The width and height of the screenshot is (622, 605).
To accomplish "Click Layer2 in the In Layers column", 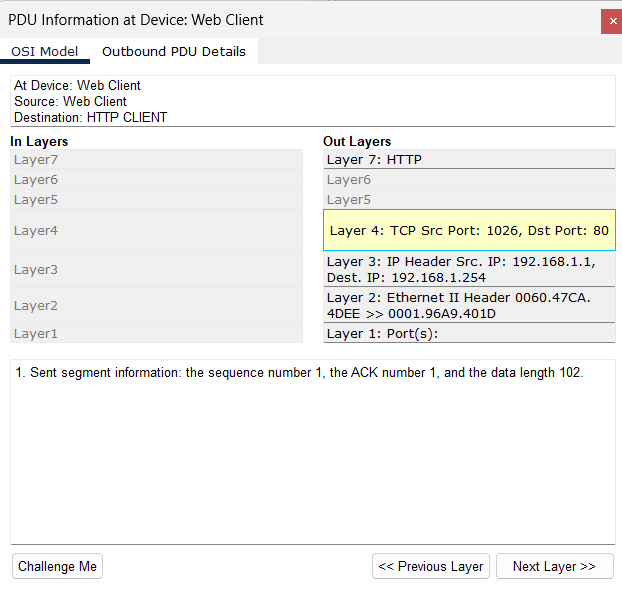I will [156, 305].
